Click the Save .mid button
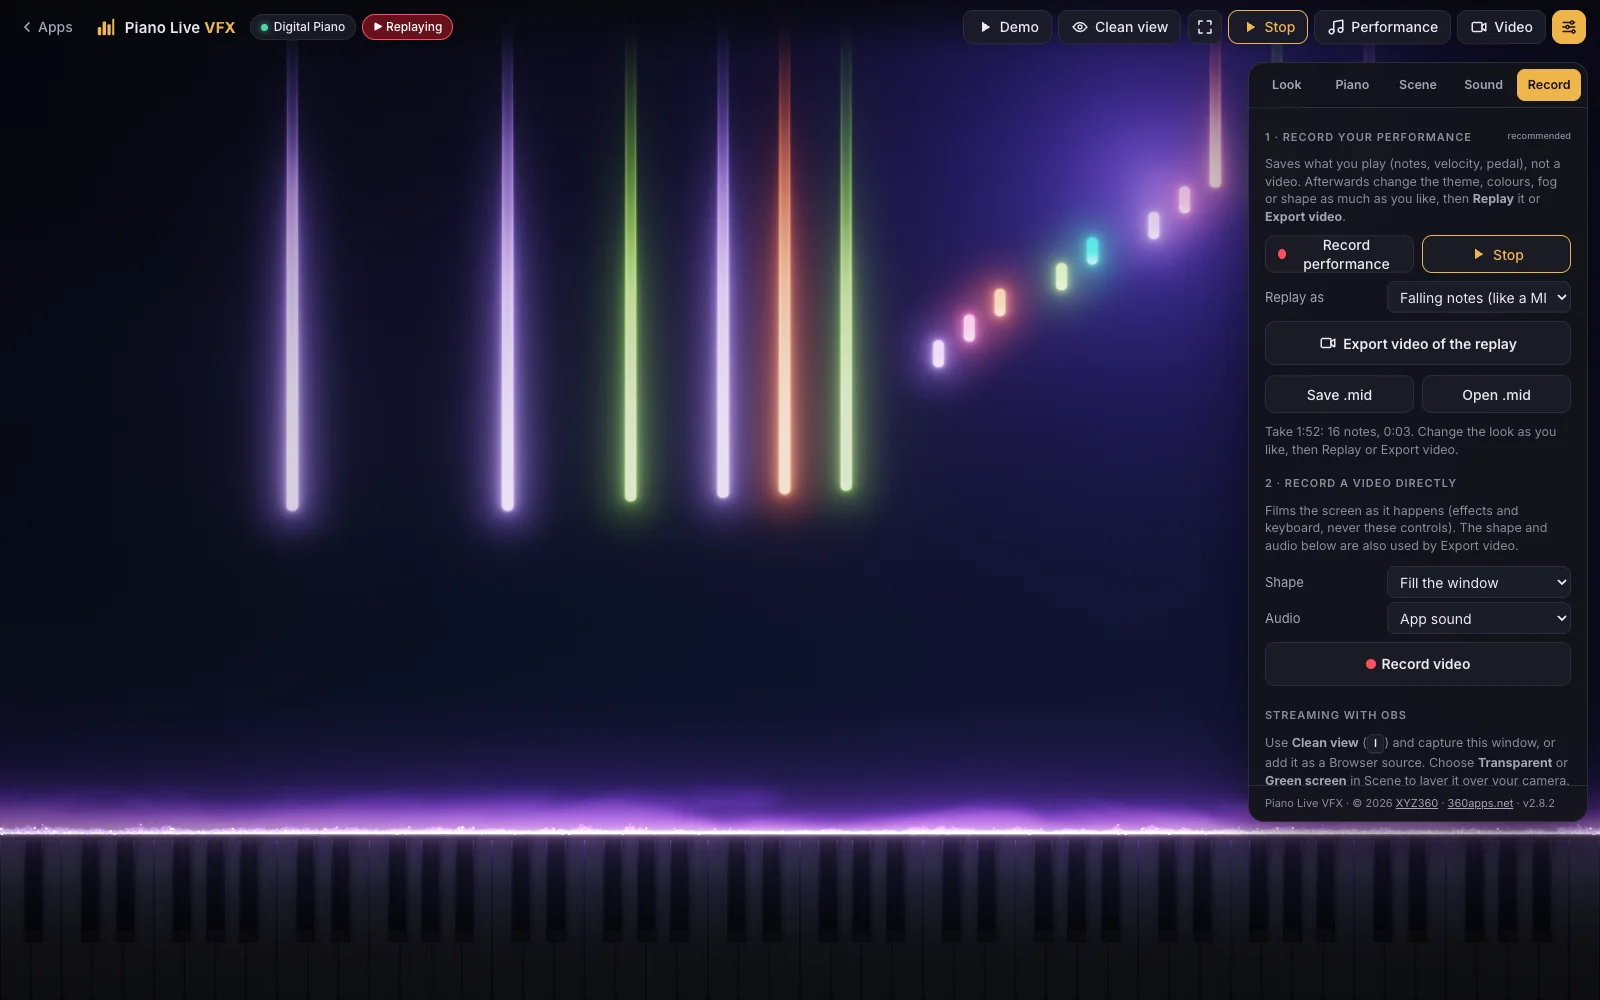 click(1339, 395)
